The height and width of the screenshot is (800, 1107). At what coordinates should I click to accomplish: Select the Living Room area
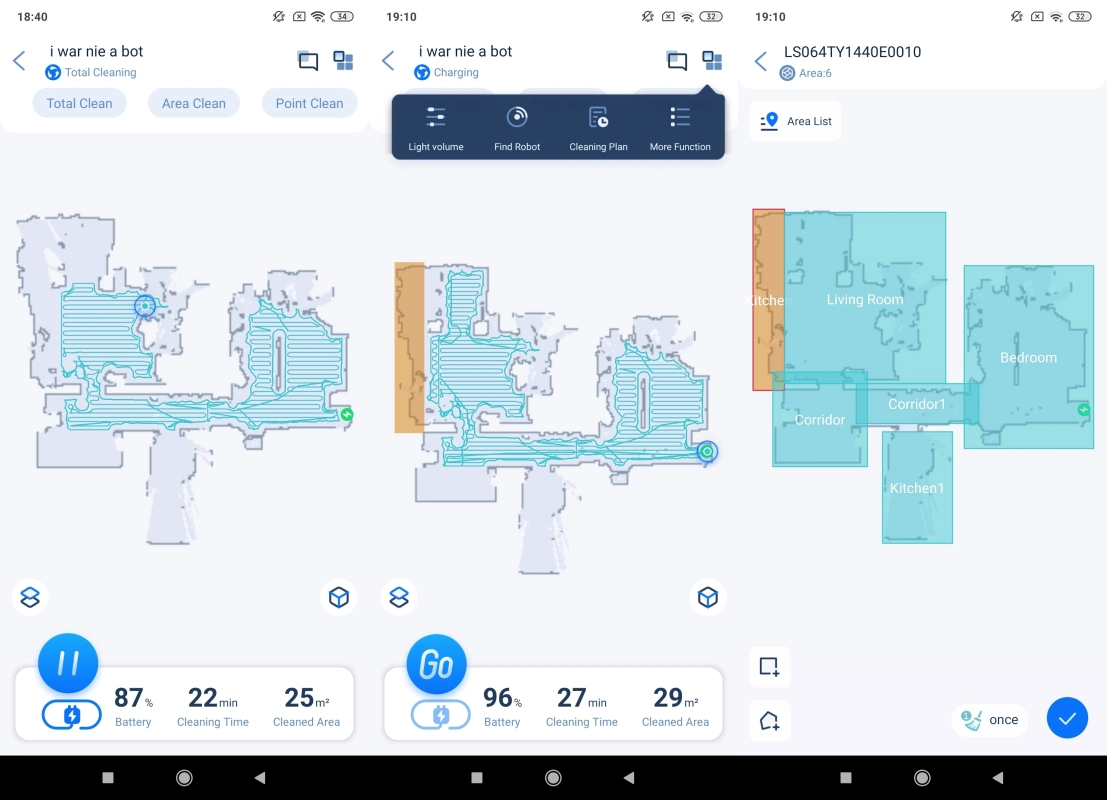[865, 299]
